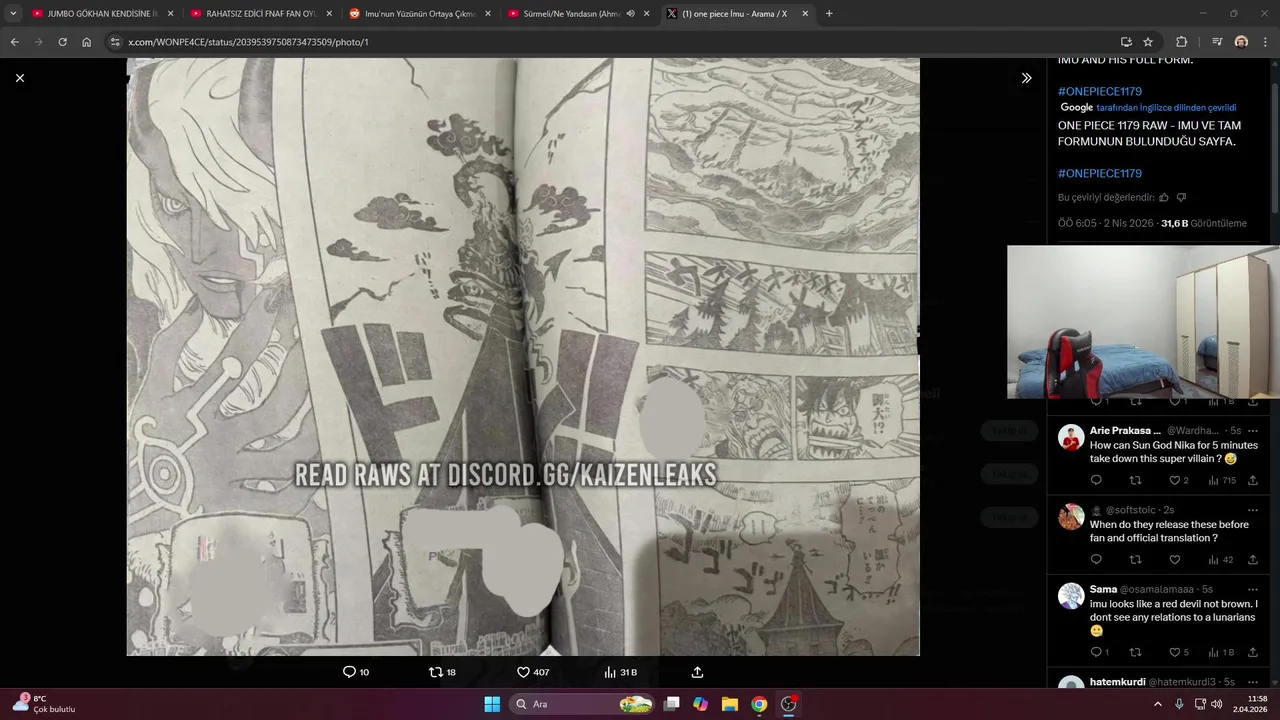Collapse the side panel with the double-chevron icon

pos(1026,78)
